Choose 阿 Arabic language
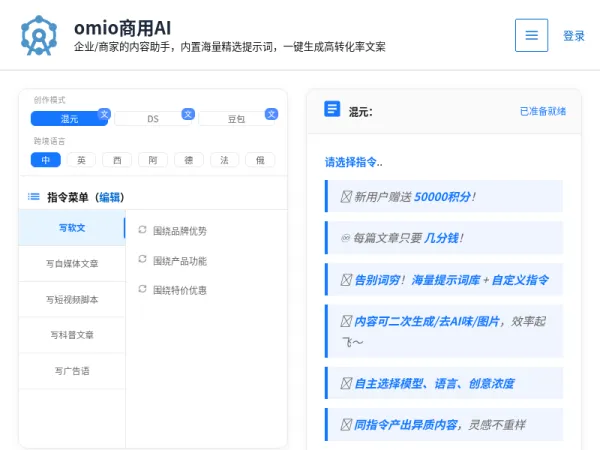600x450 pixels. tap(153, 160)
